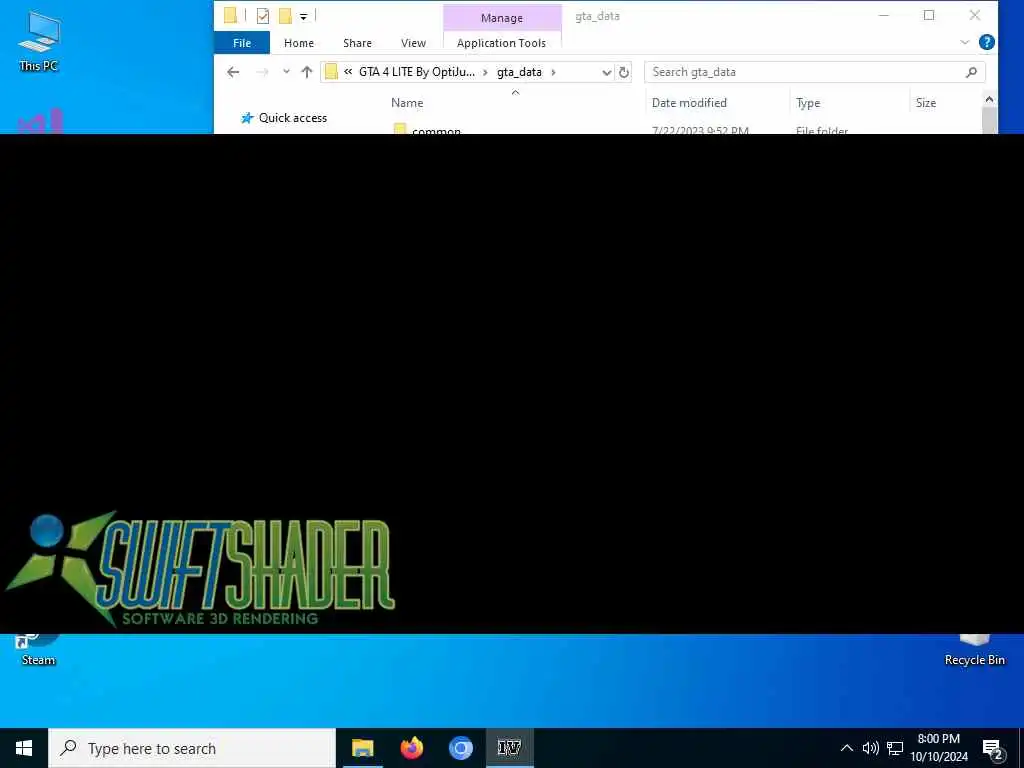Sort by the Type column header
The image size is (1024, 768).
[808, 103]
